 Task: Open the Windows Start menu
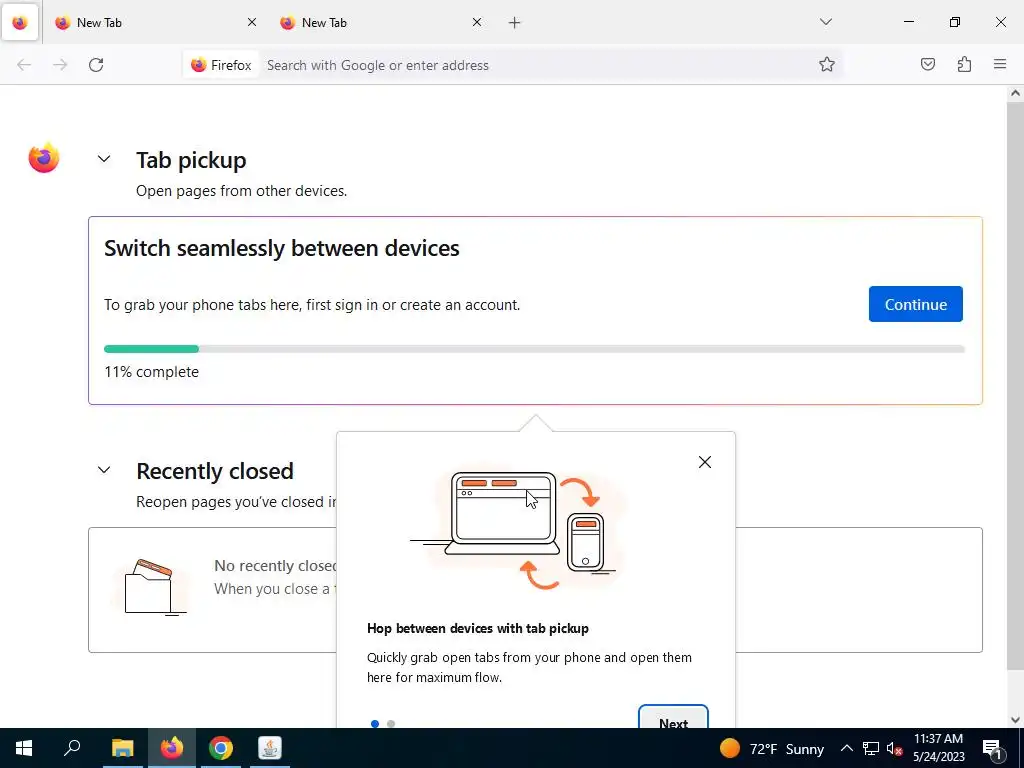pos(24,748)
